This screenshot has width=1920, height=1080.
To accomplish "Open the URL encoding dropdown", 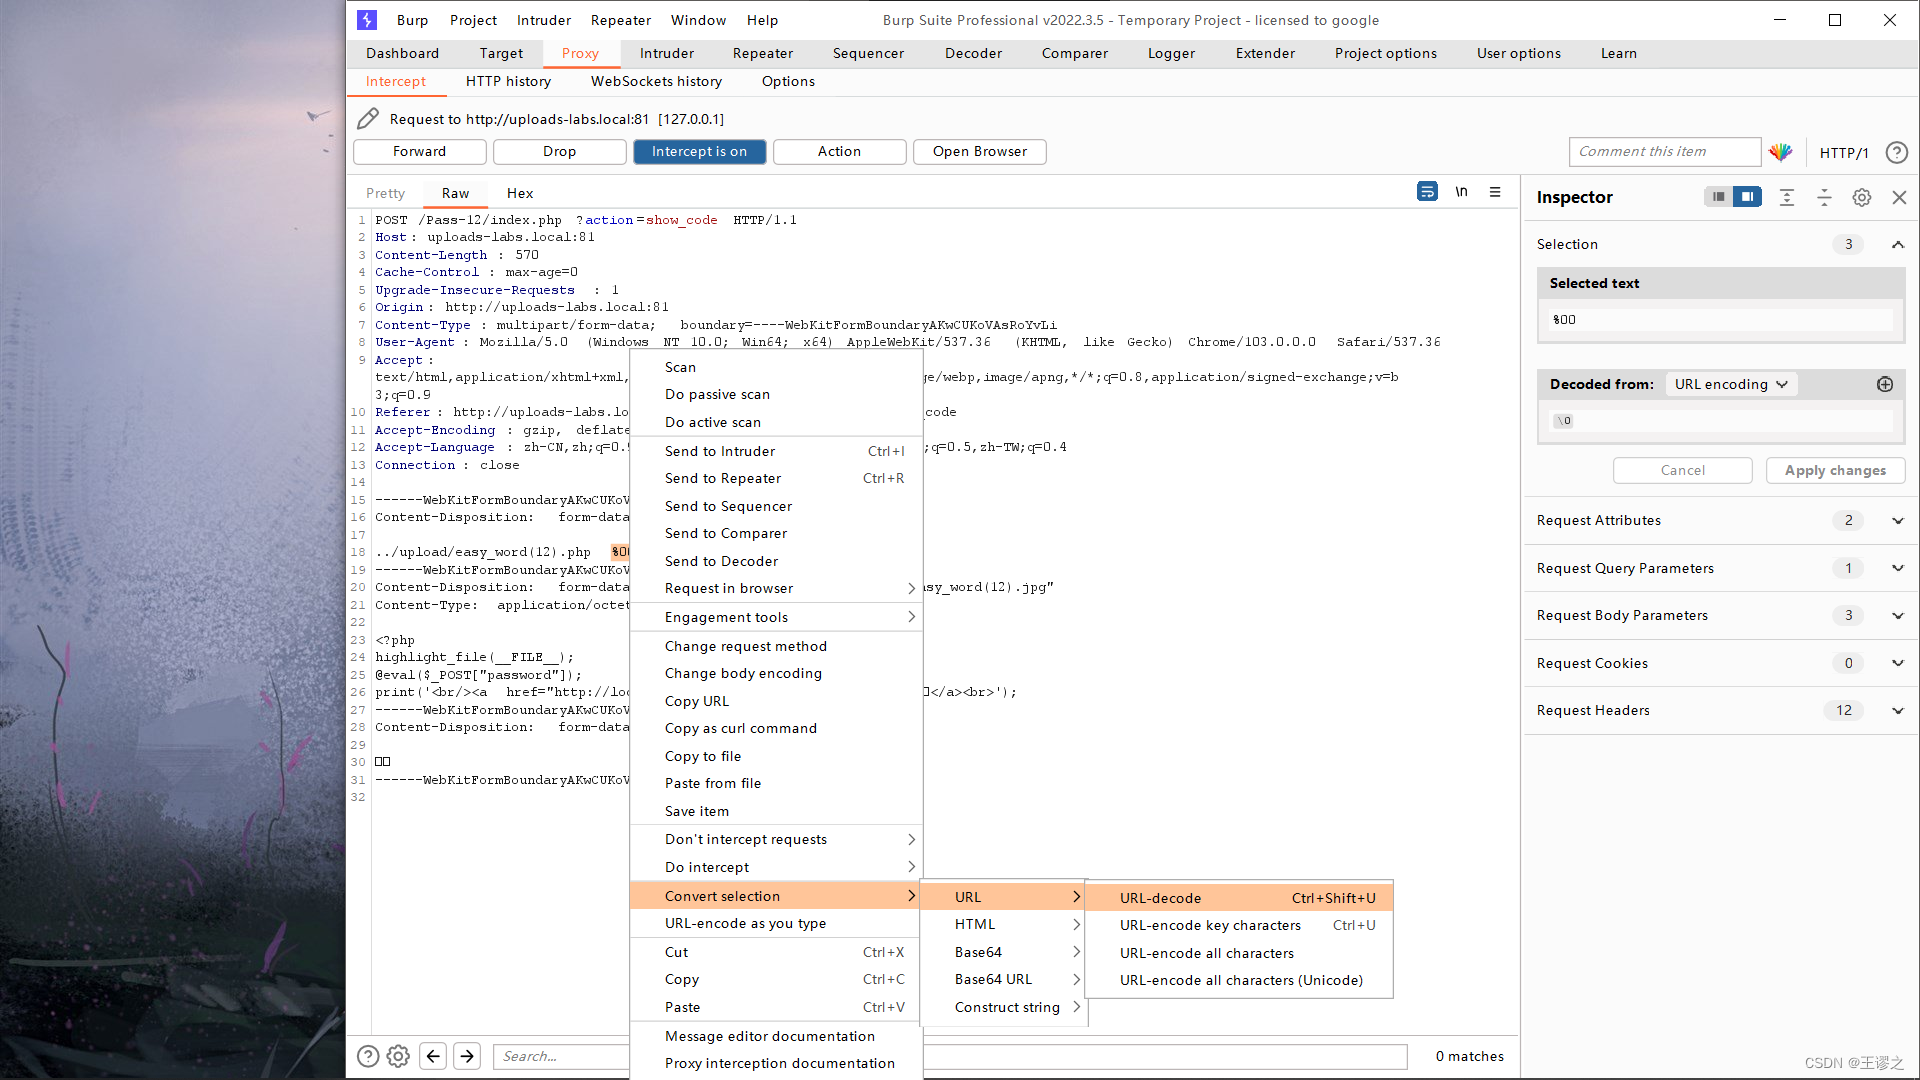I will (x=1731, y=384).
